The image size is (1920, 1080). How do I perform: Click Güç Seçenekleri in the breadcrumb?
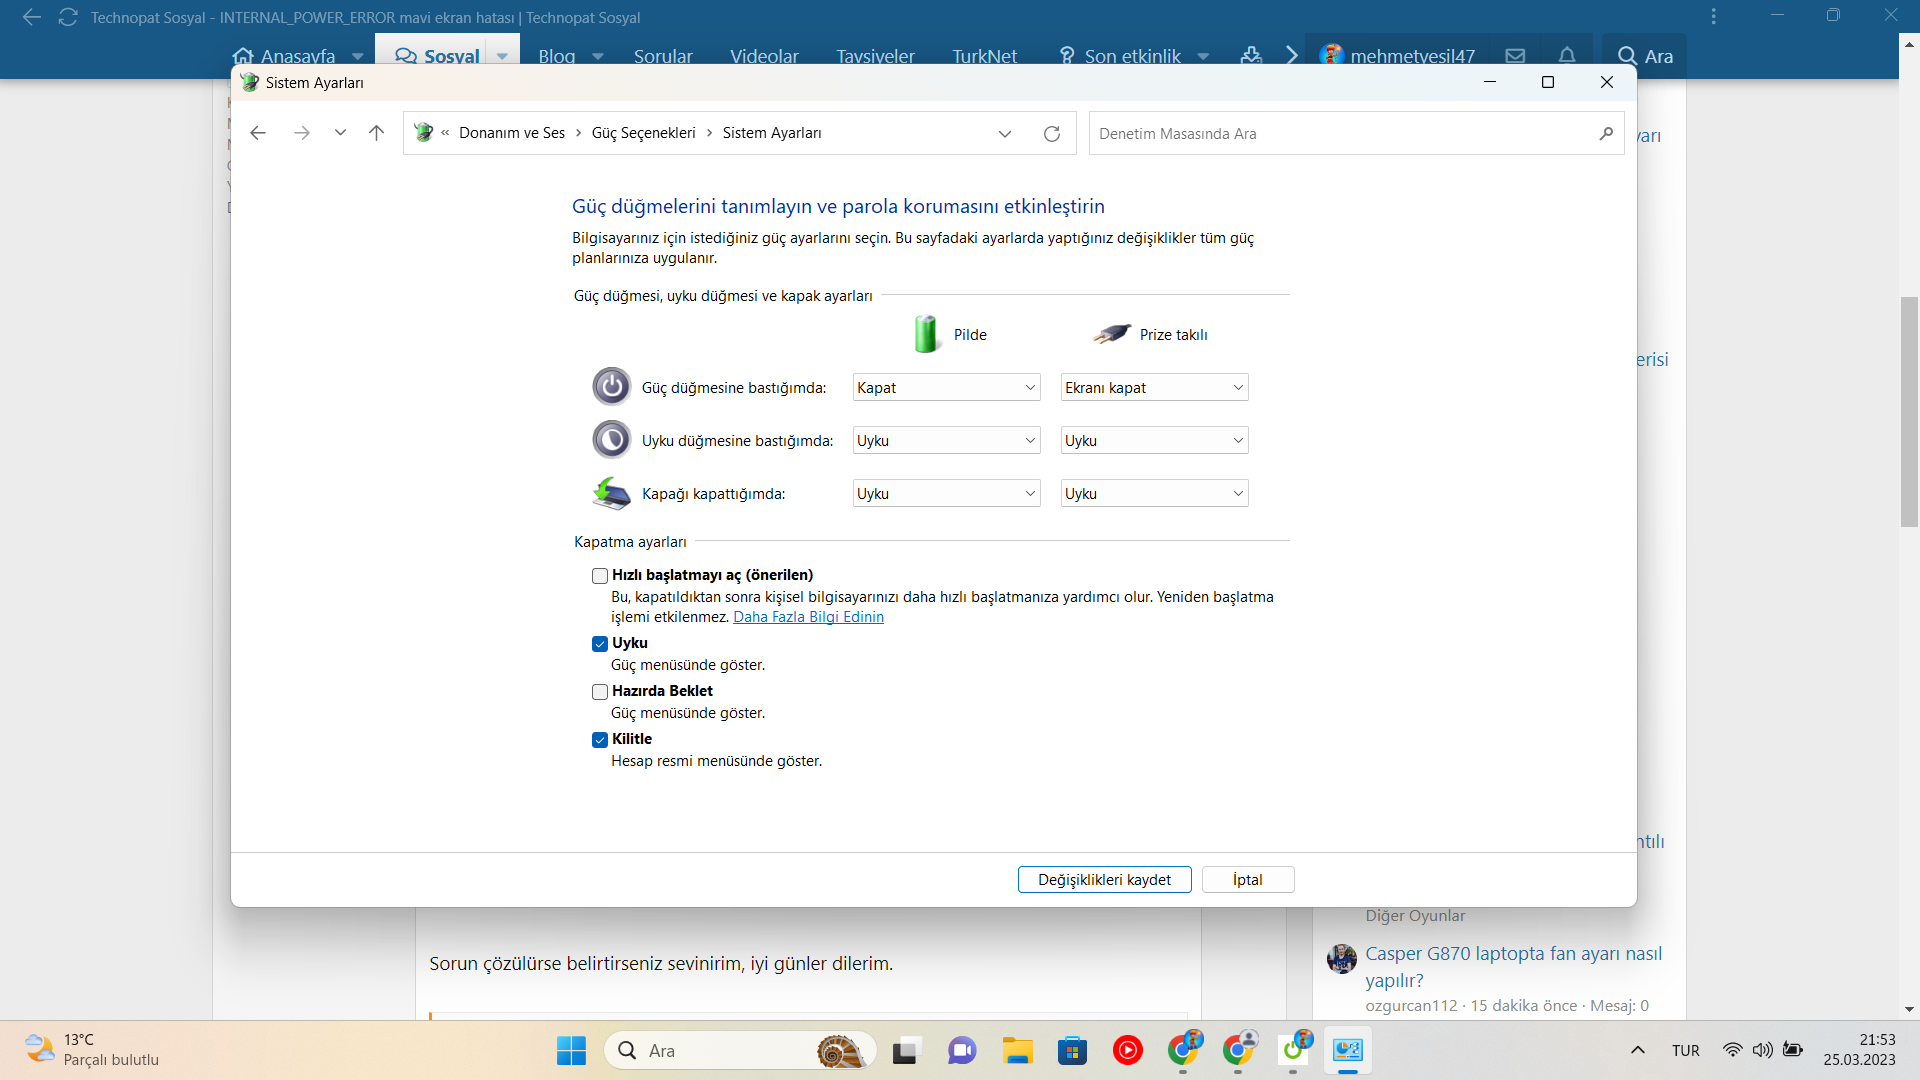(643, 133)
